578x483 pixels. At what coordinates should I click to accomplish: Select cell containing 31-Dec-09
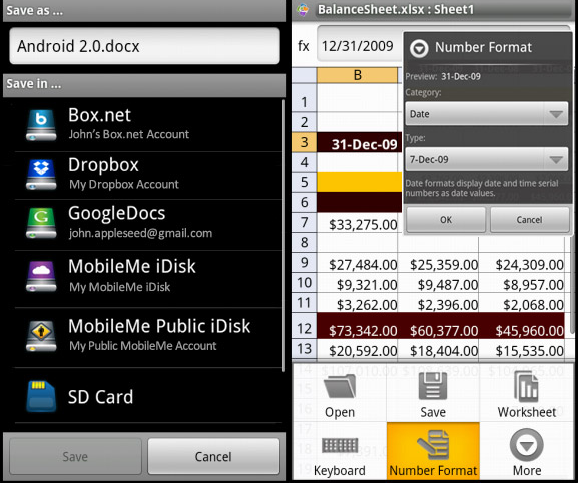coord(359,142)
